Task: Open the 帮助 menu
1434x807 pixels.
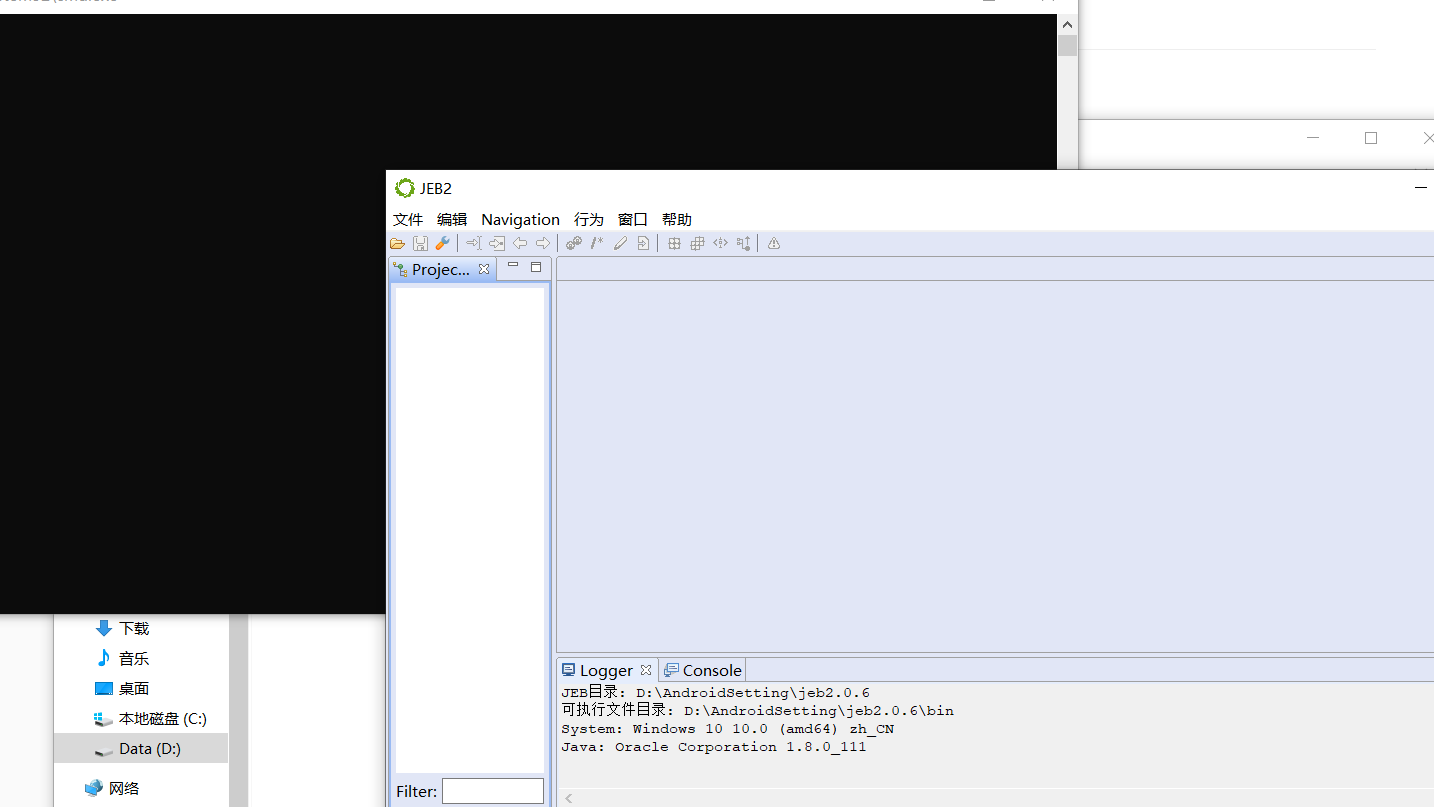Action: (676, 219)
